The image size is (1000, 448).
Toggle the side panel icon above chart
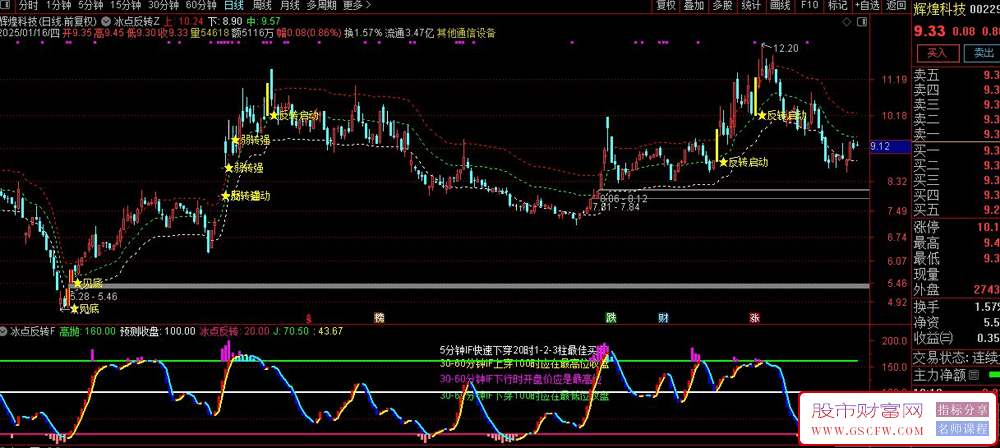pyautogui.click(x=862, y=22)
